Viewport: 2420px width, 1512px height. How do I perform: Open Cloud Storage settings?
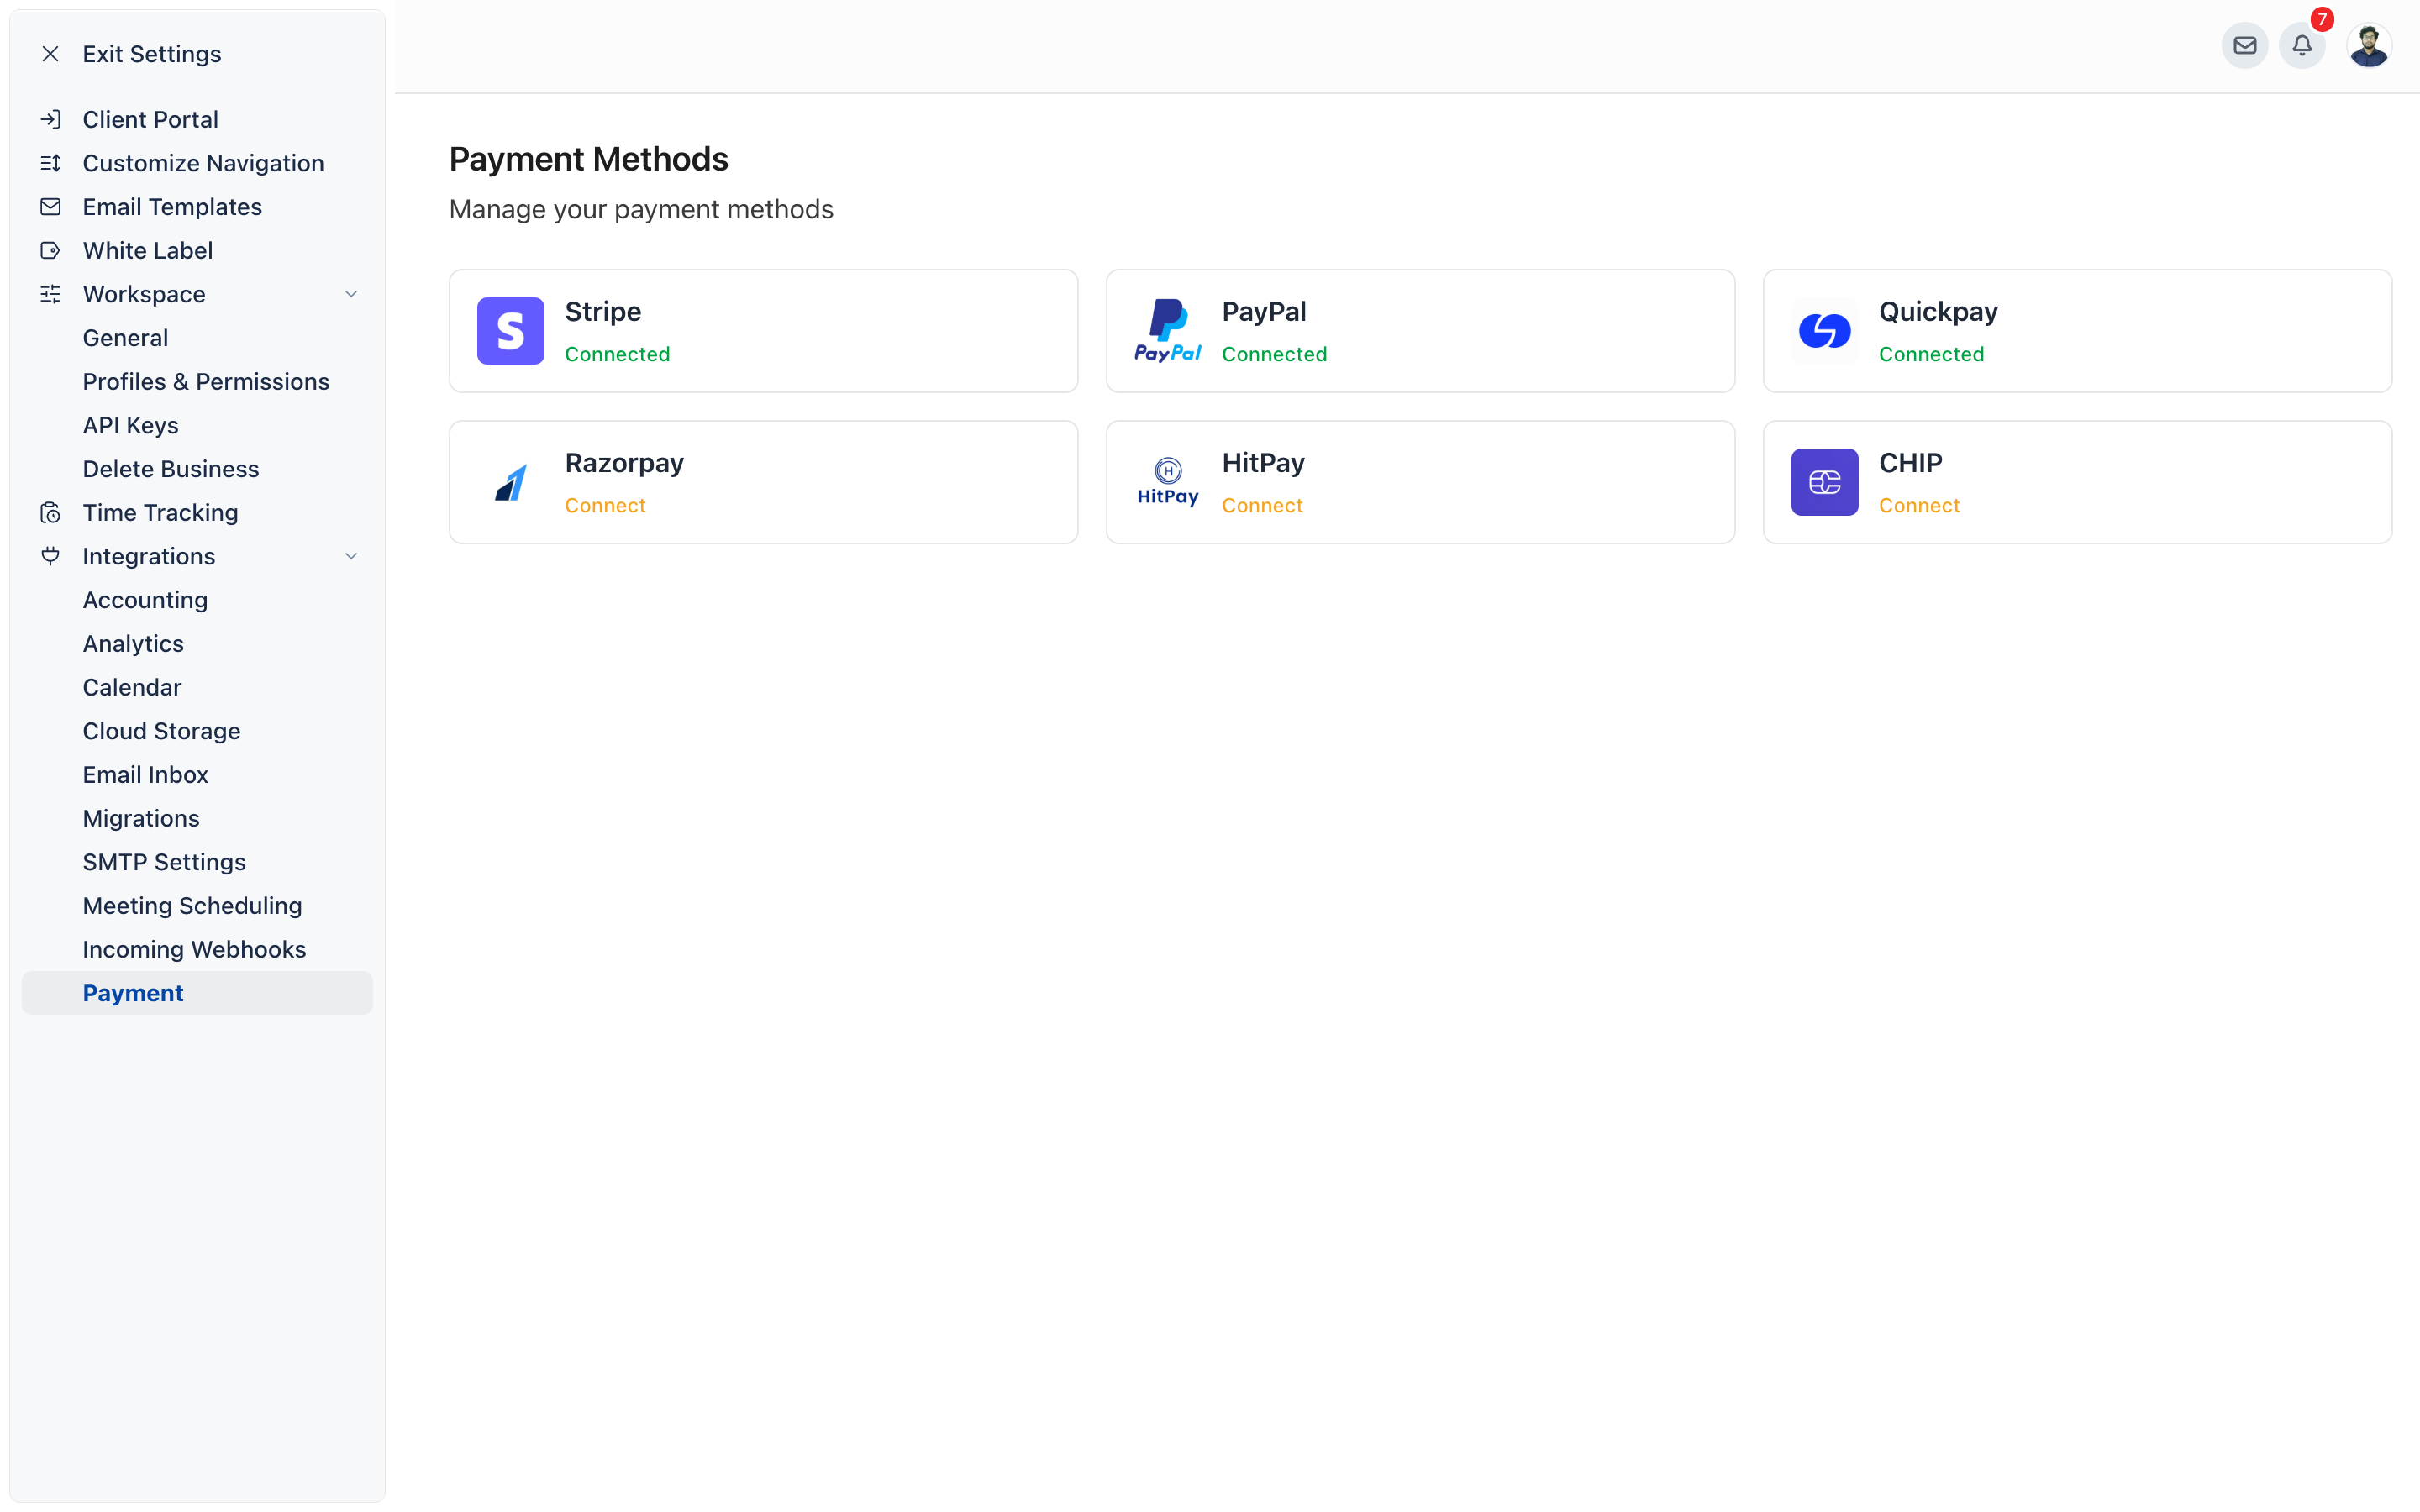point(162,731)
